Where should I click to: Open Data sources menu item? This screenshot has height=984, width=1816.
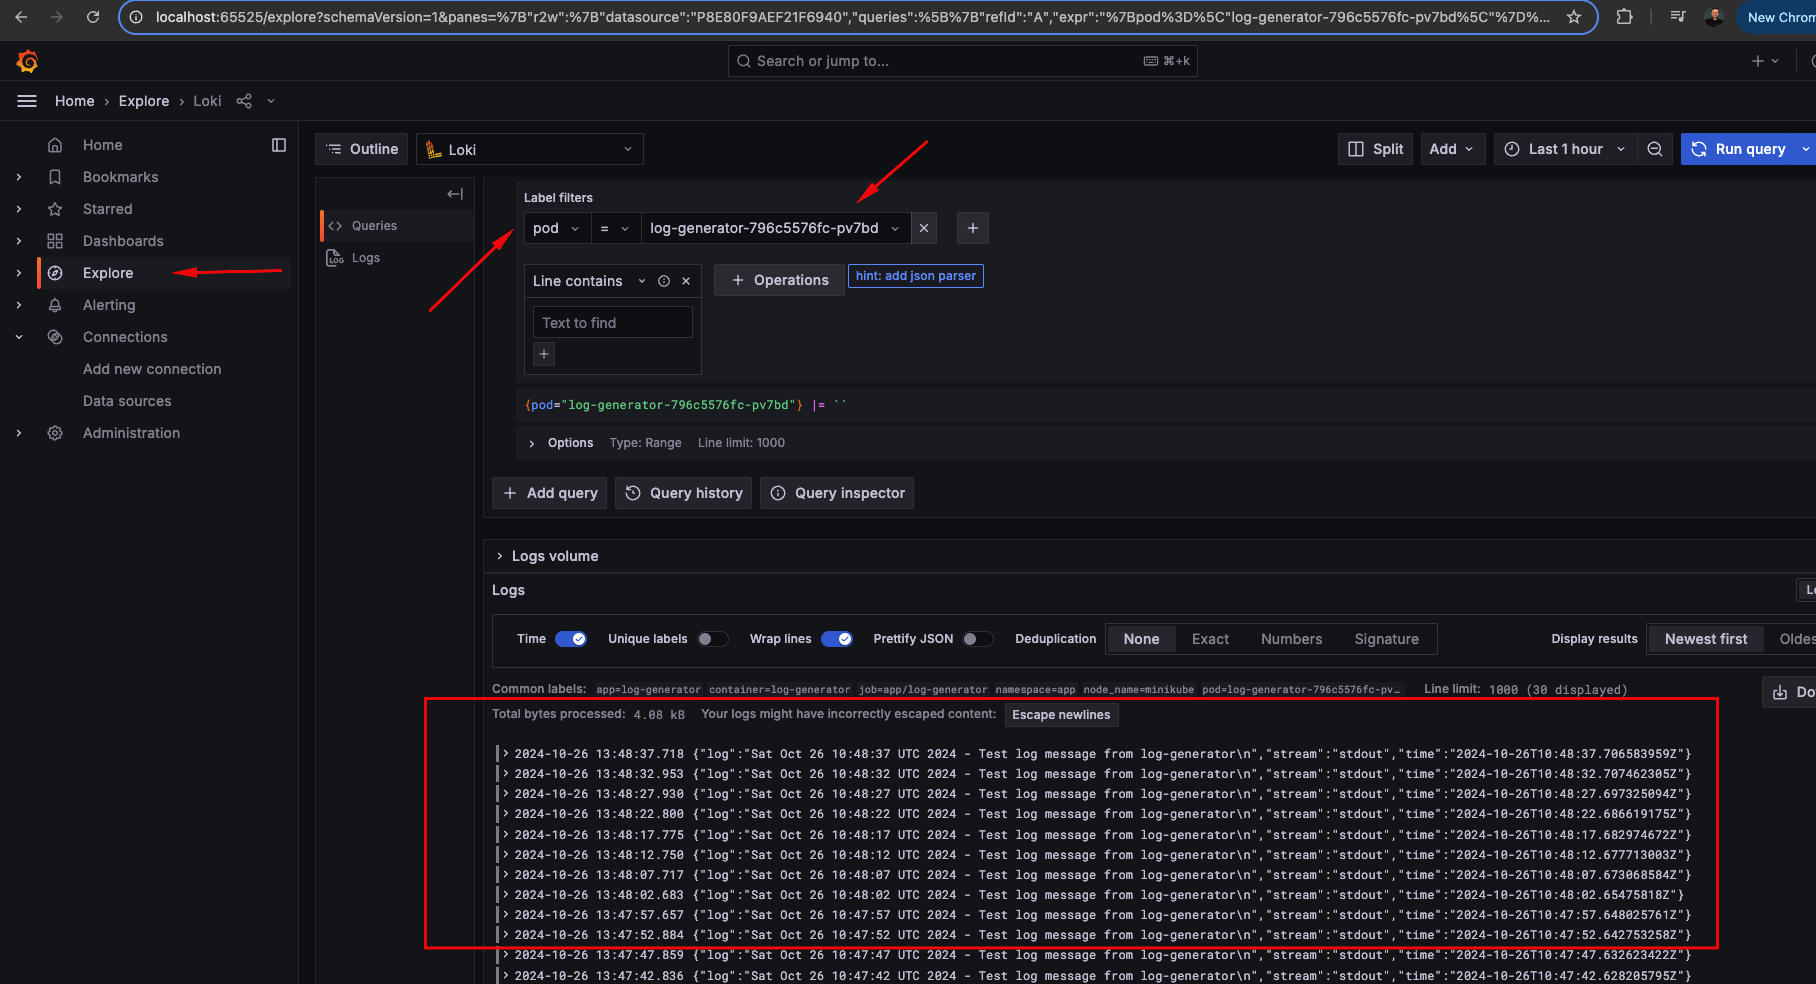pos(127,401)
